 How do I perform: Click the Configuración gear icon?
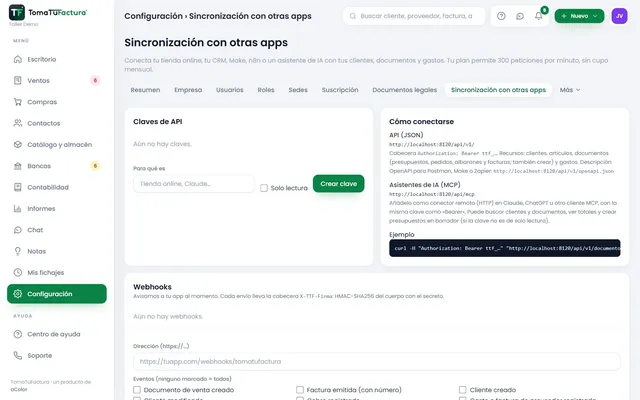18,293
